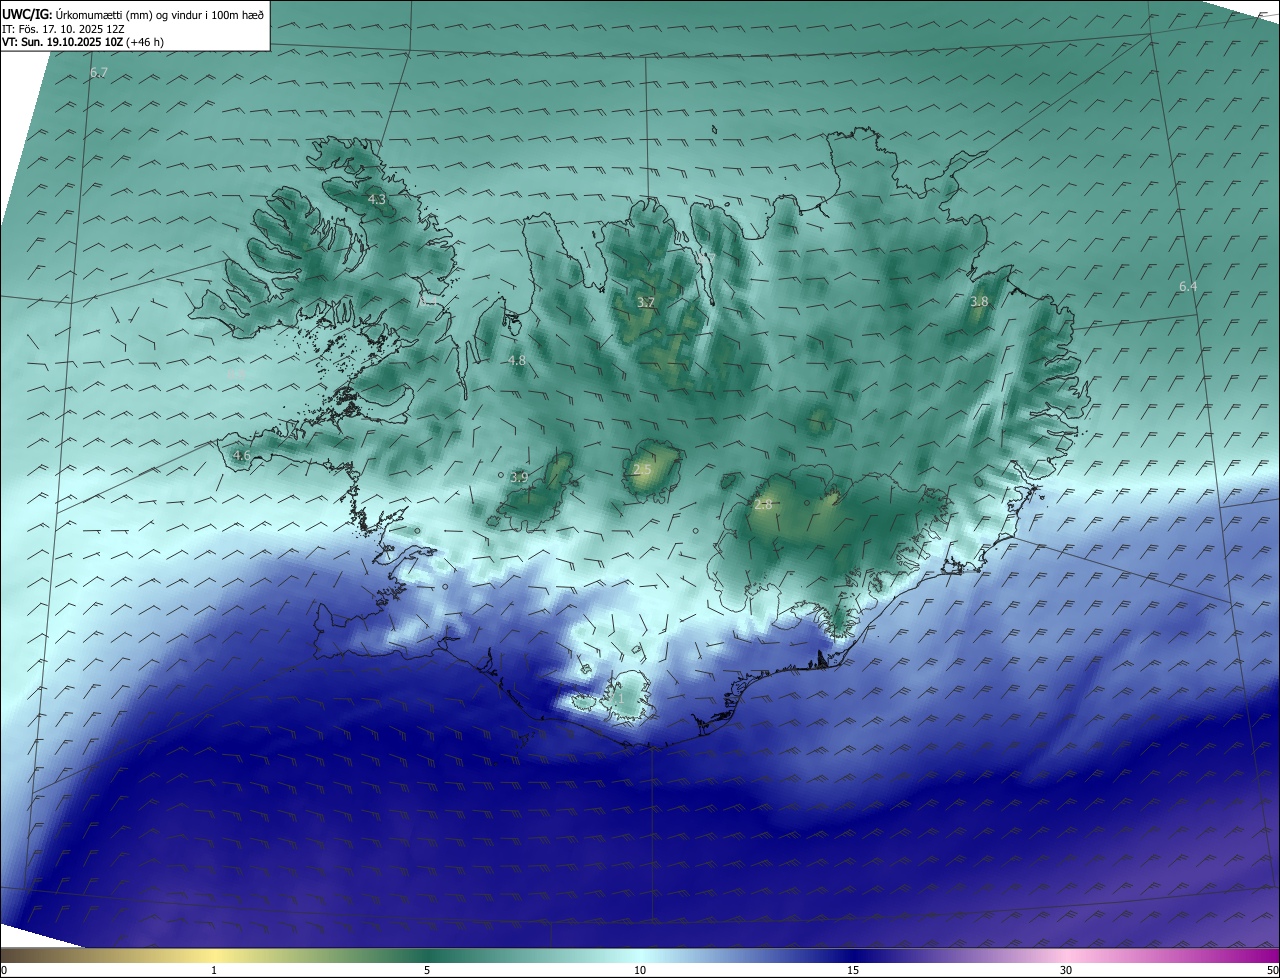The image size is (1280, 978).
Task: Click the 4.6 value label on Snæfellsnes peninsula
Action: click(x=241, y=456)
